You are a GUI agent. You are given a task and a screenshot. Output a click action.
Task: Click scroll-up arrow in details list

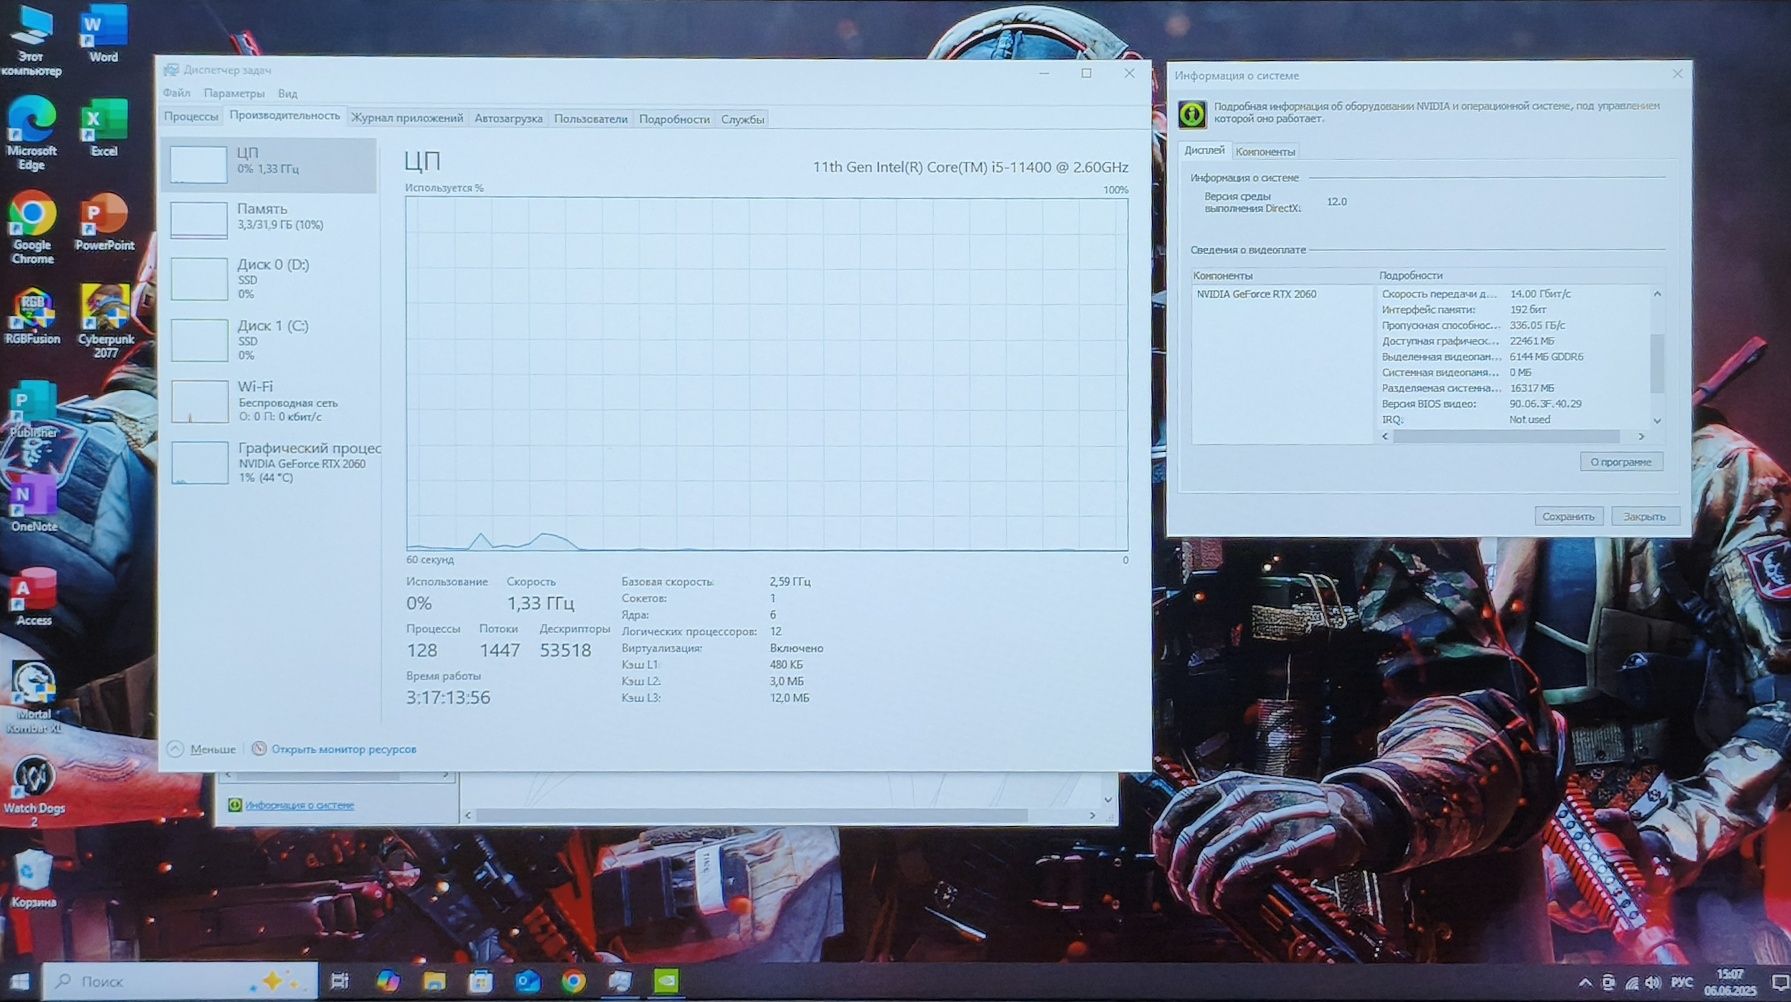(x=1657, y=293)
